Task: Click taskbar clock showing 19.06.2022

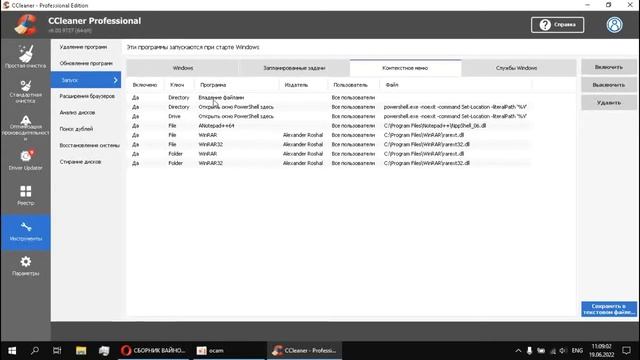Action: [x=601, y=351]
